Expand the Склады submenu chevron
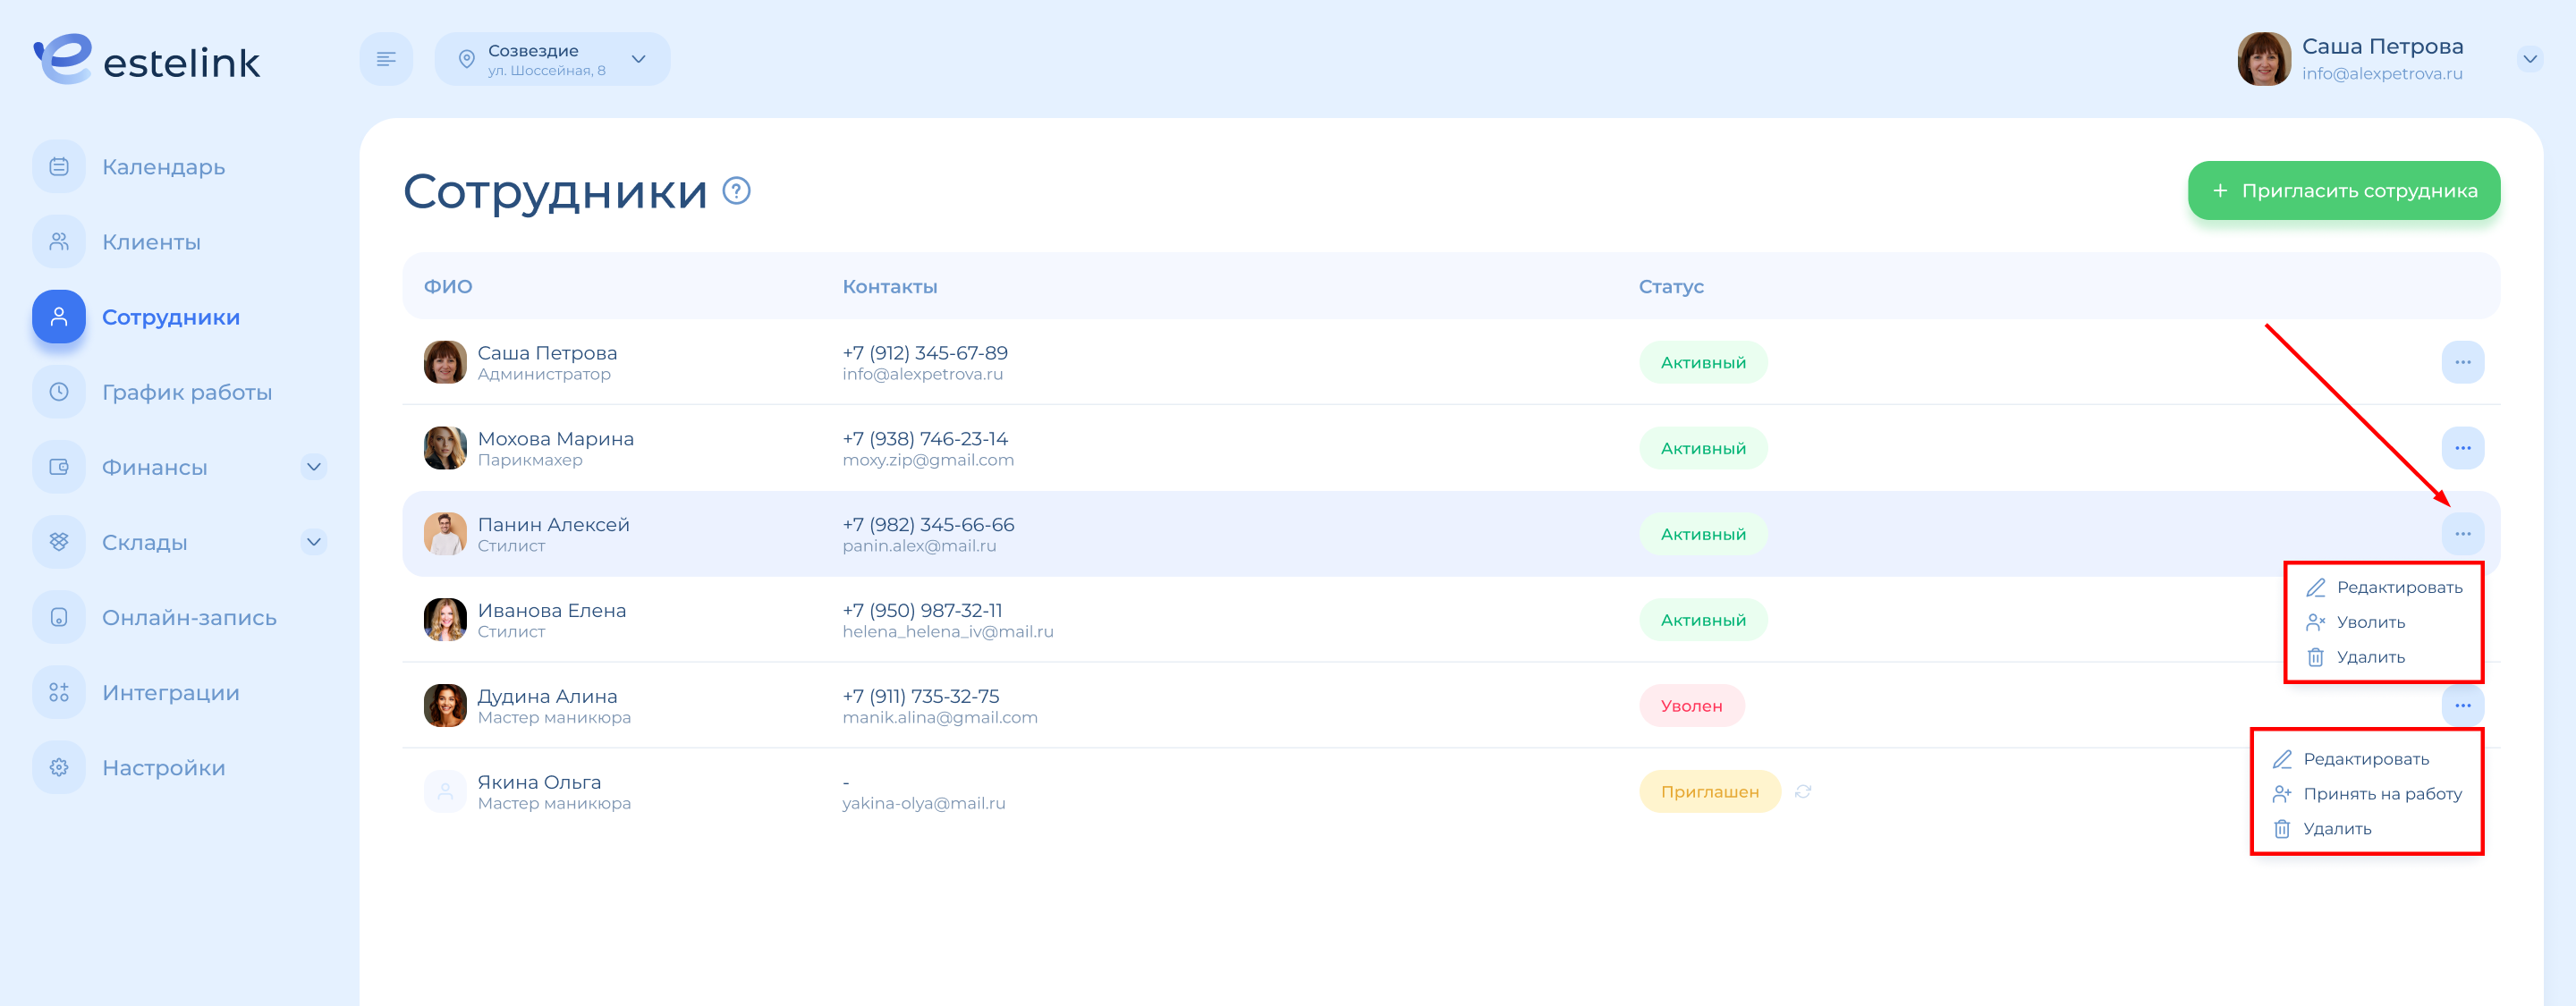 (x=314, y=541)
